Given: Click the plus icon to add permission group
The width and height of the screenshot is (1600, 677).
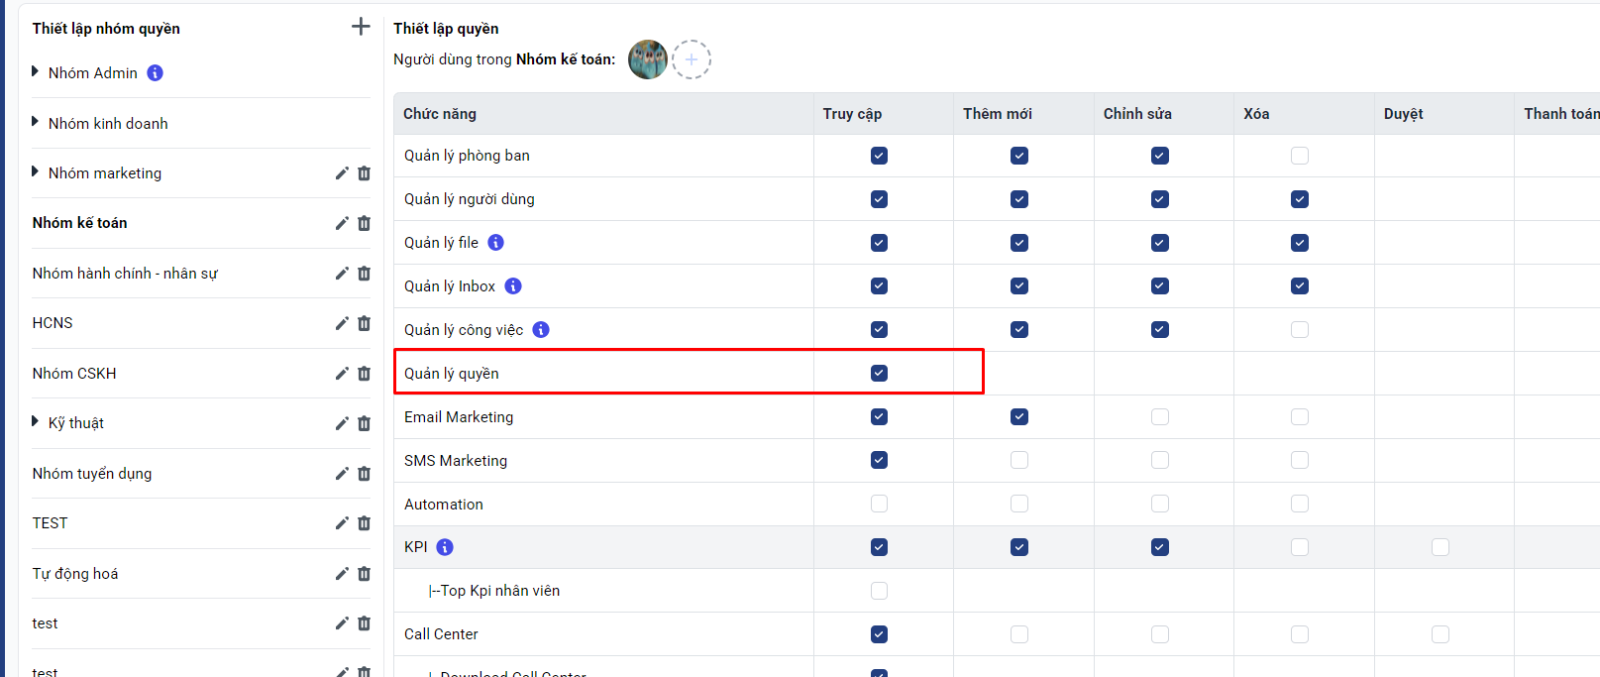Looking at the screenshot, I should click(361, 27).
